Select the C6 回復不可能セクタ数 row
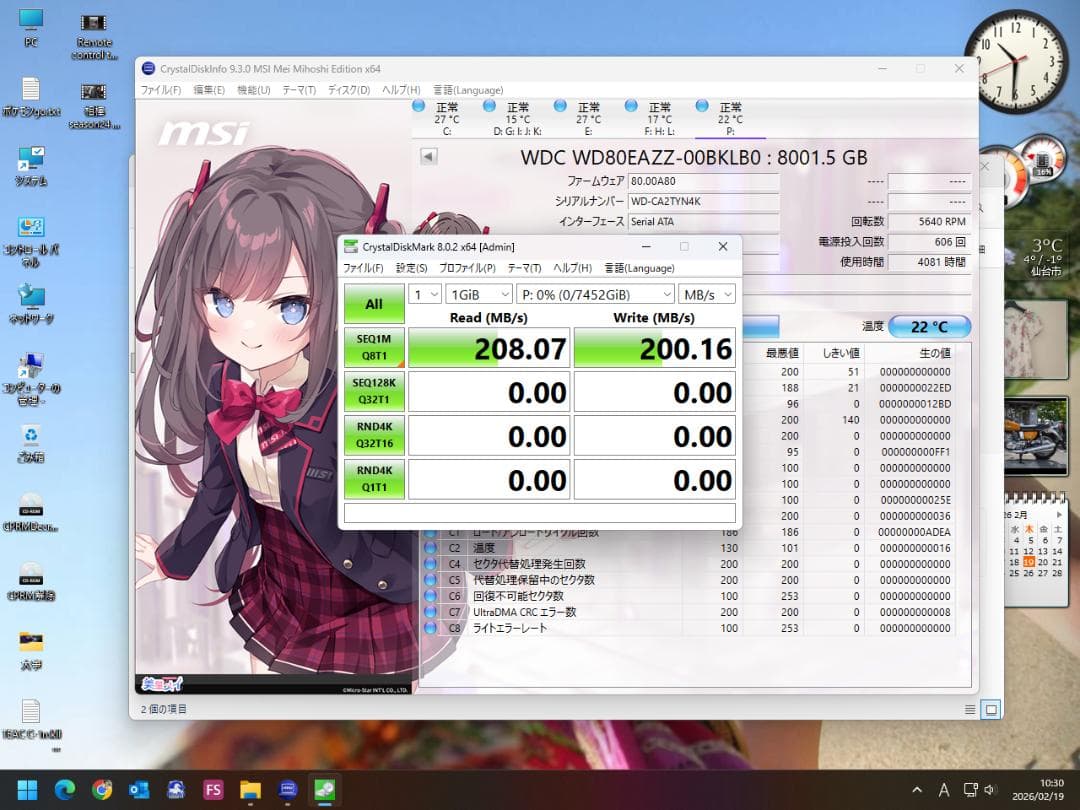This screenshot has height=810, width=1080. pyautogui.click(x=687, y=596)
